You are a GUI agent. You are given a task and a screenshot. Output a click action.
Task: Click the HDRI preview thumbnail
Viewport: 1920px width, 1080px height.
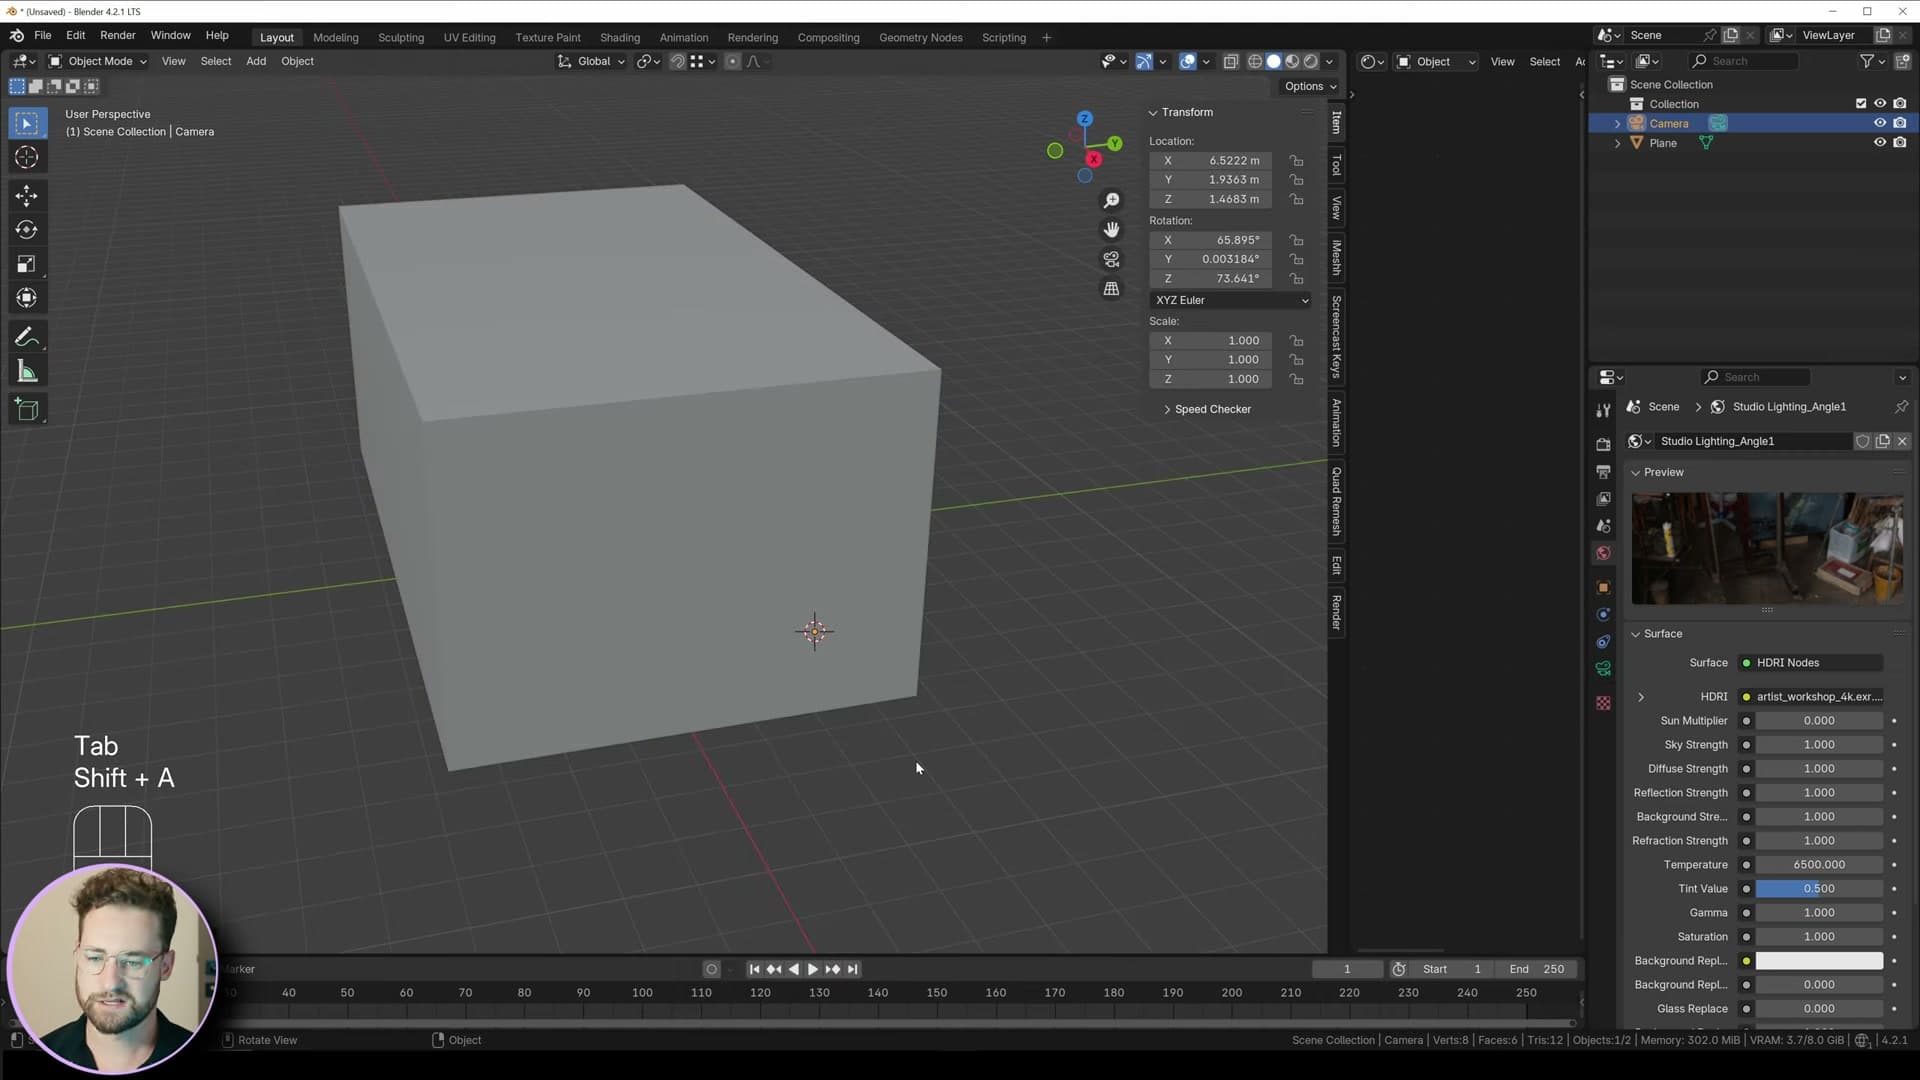(x=1767, y=548)
